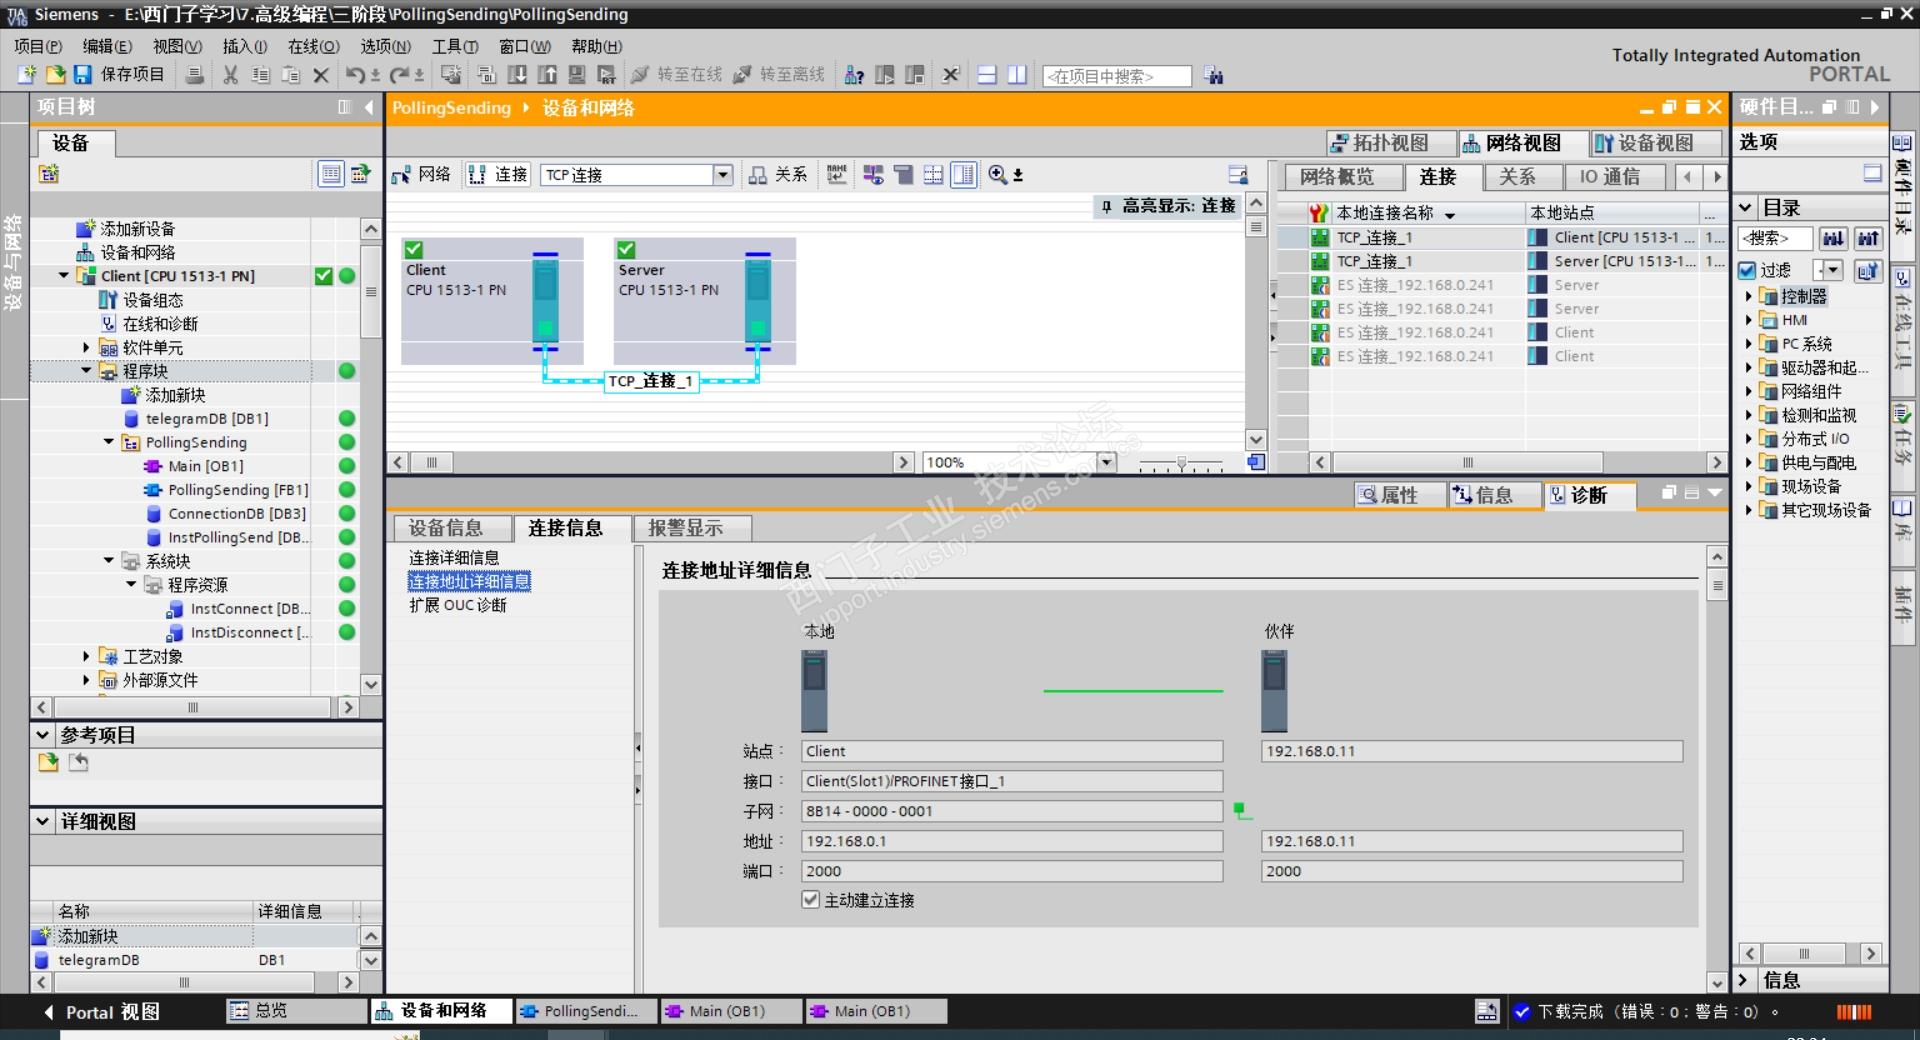Open the 硬件目录 side tab icon
Image resolution: width=1920 pixels, height=1040 pixels.
pos(1902,143)
